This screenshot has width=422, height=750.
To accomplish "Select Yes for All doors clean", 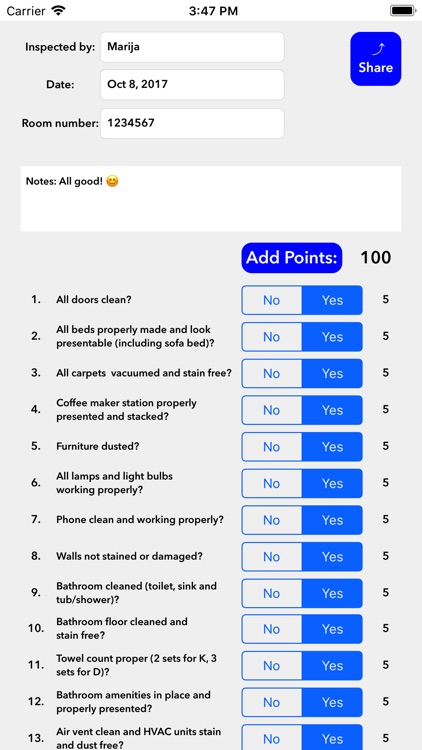I will (x=332, y=300).
